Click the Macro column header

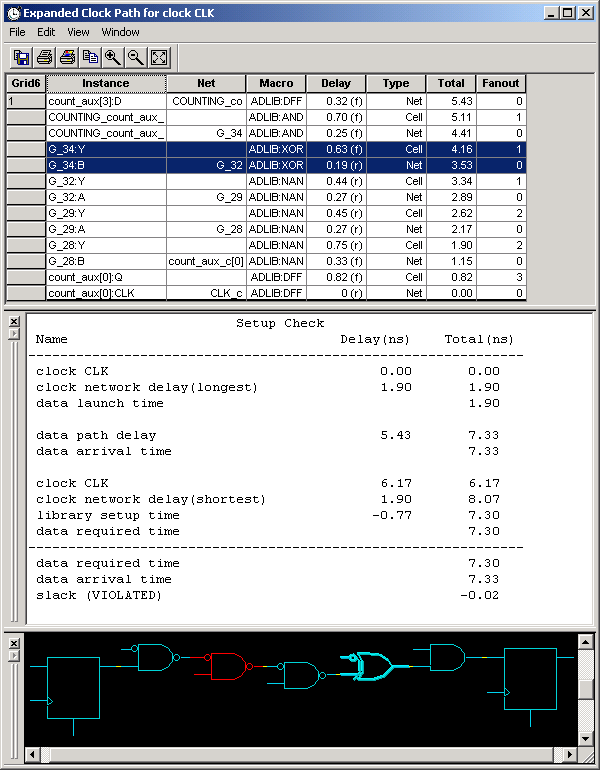[x=276, y=83]
